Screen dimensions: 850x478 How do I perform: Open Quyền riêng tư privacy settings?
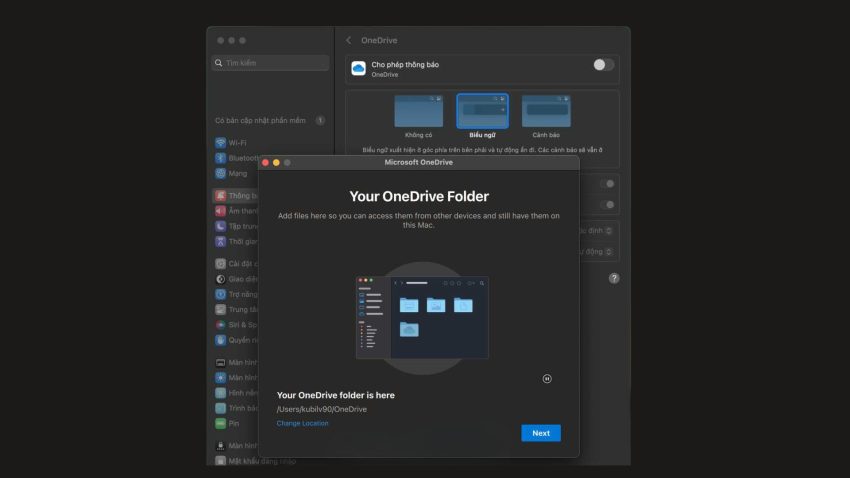click(236, 340)
